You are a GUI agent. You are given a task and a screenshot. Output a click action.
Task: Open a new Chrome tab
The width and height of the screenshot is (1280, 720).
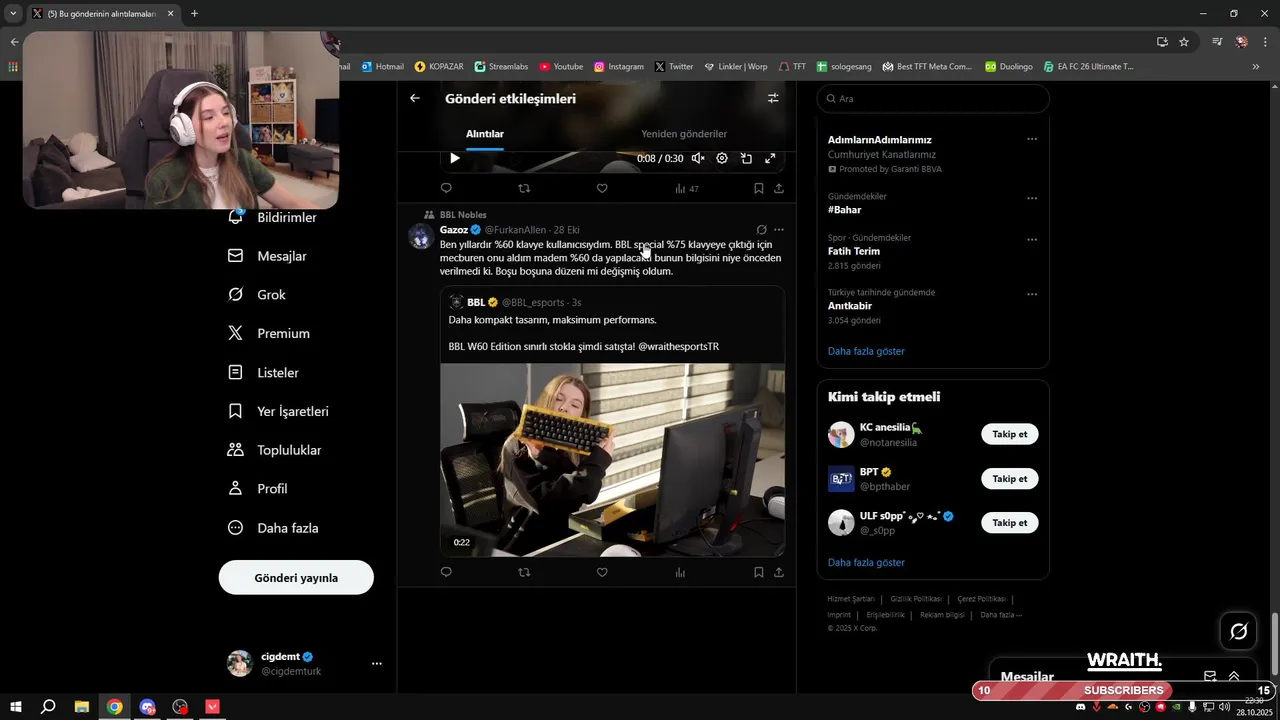click(x=194, y=14)
